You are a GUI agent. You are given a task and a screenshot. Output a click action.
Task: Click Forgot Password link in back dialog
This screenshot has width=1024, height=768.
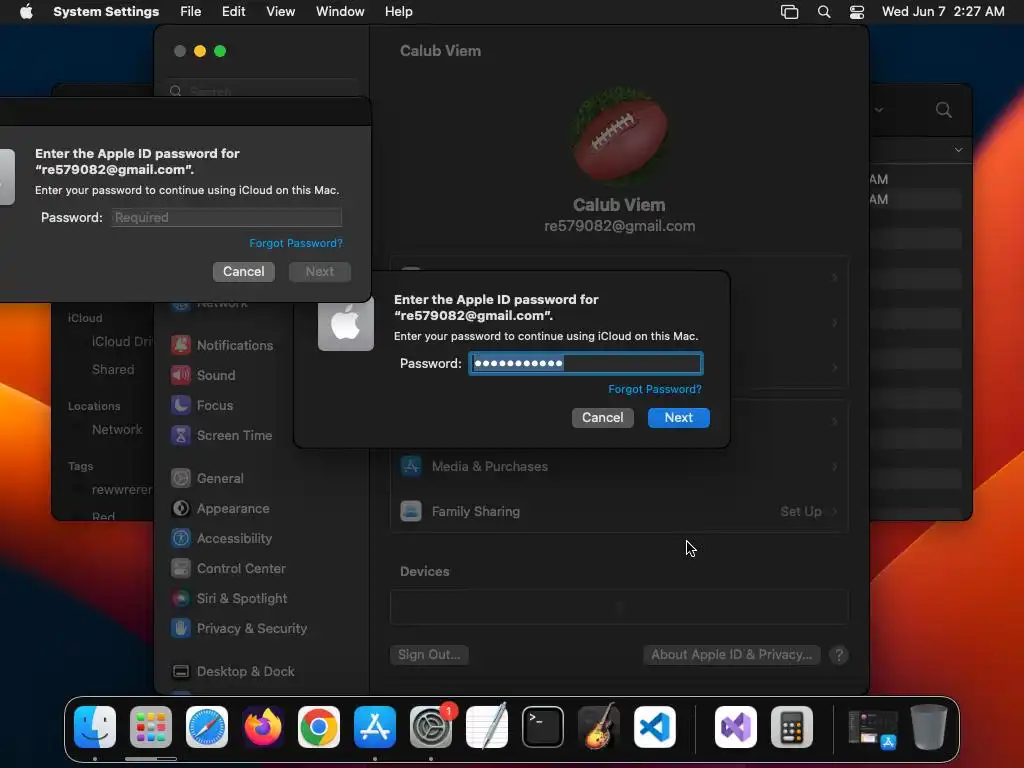pos(296,243)
